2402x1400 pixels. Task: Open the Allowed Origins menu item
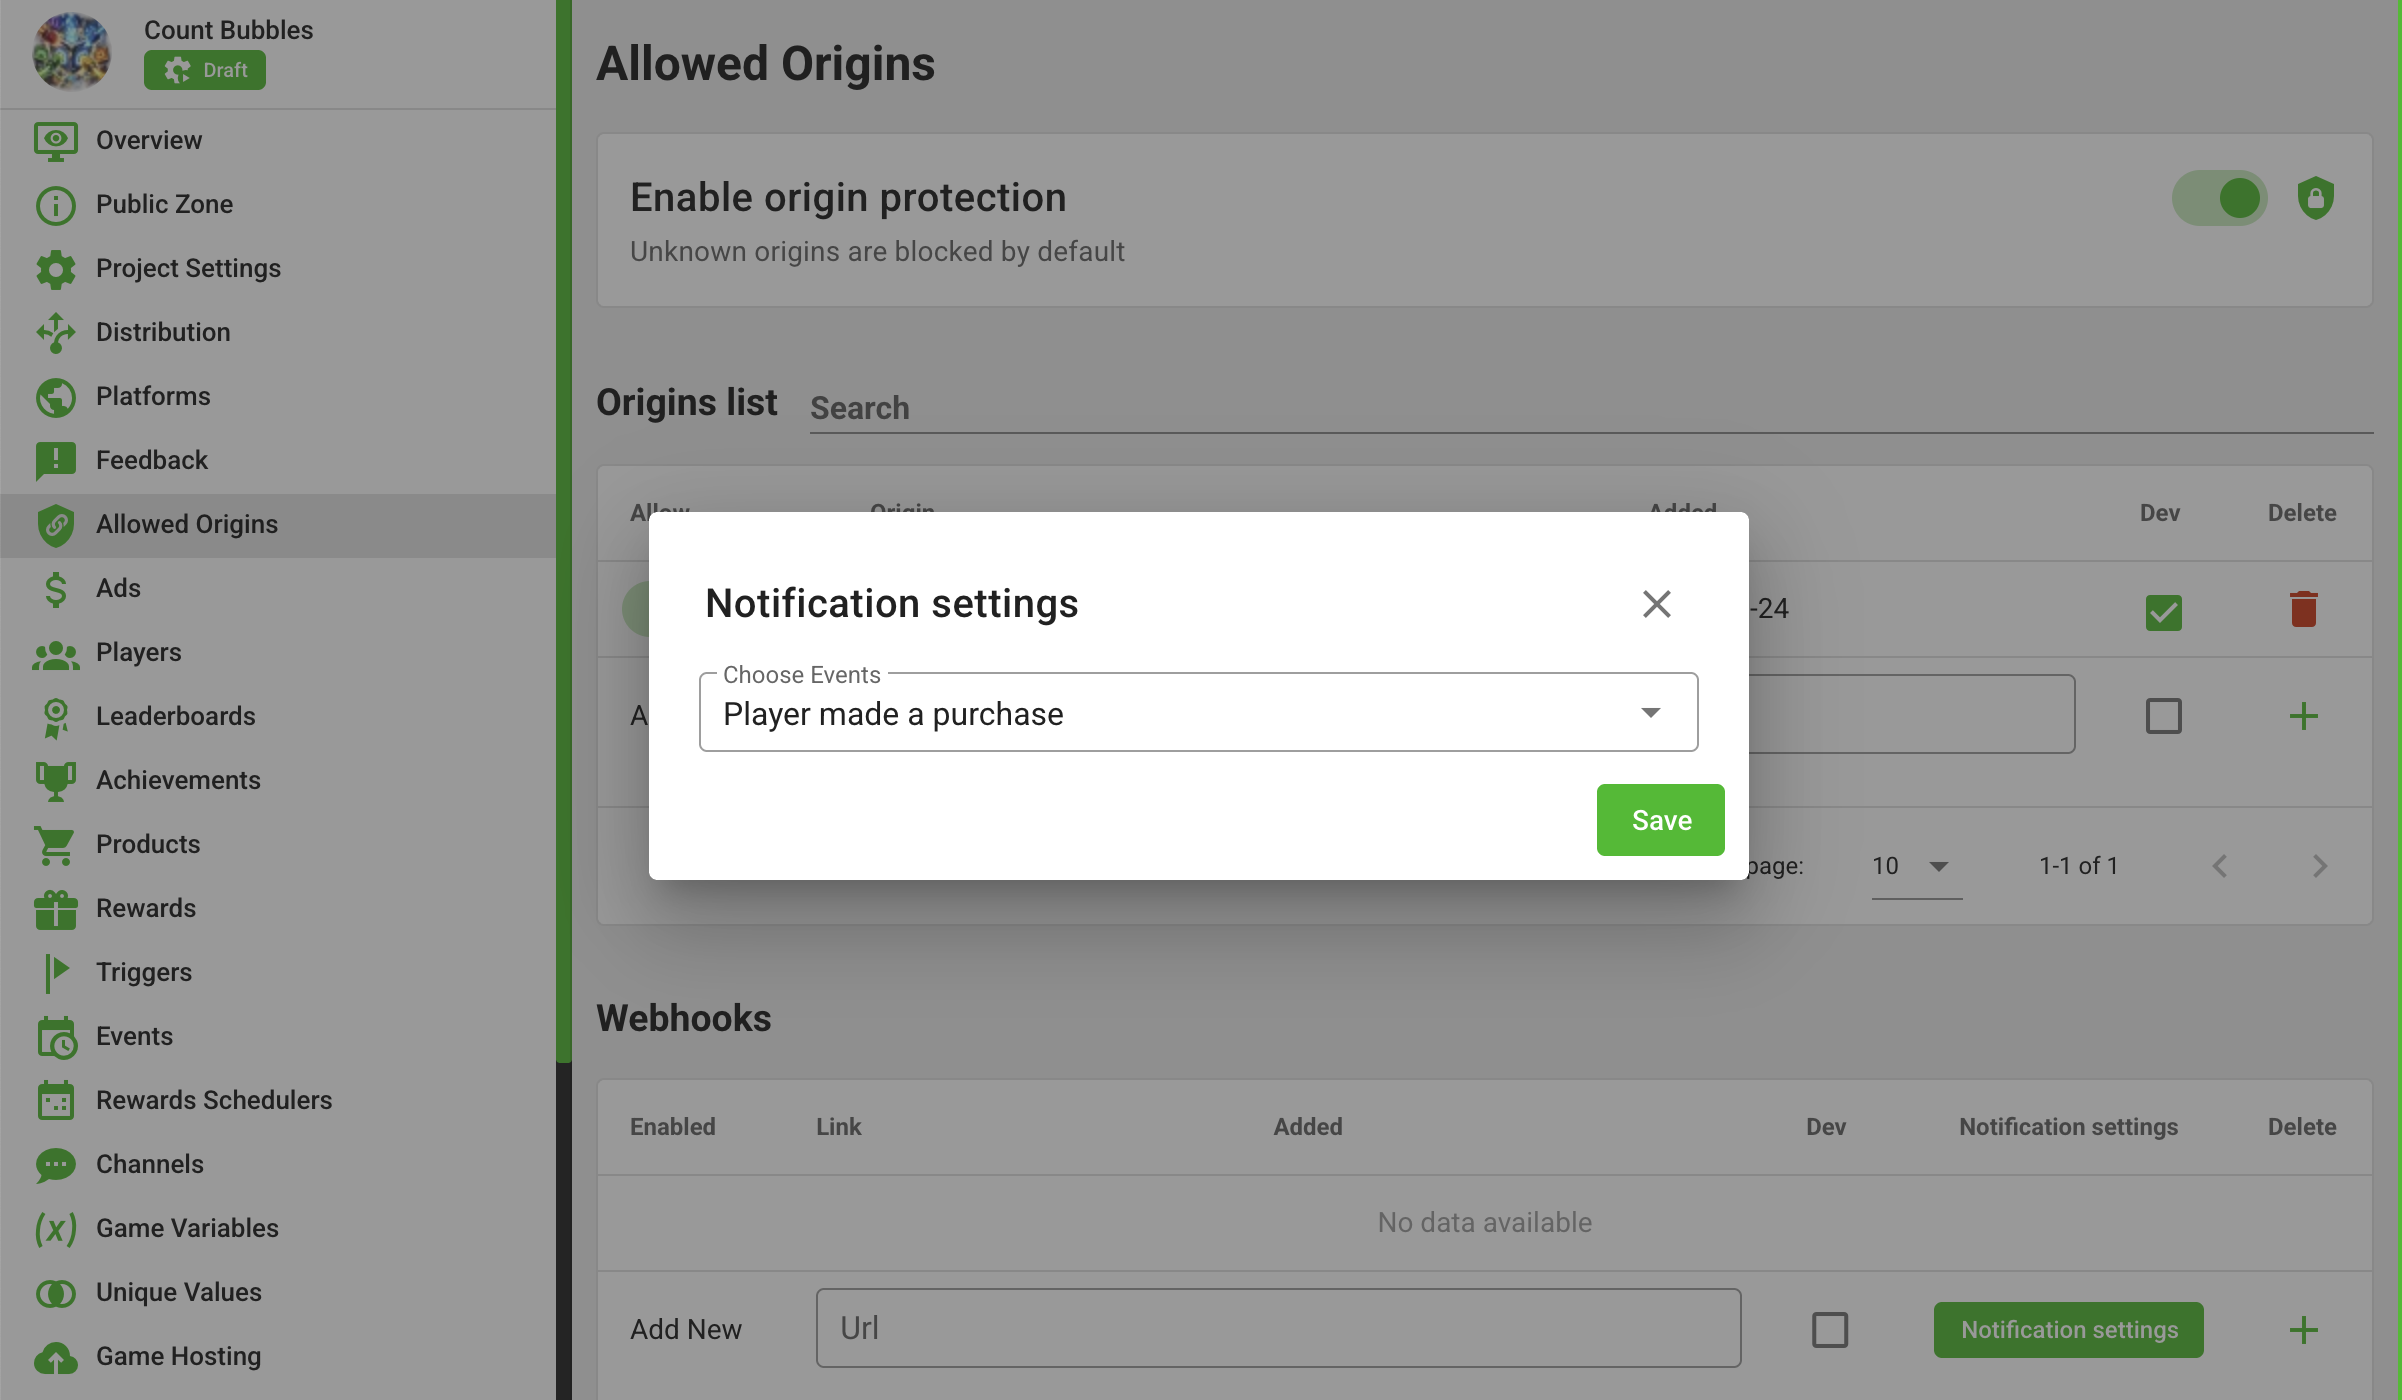(x=278, y=525)
